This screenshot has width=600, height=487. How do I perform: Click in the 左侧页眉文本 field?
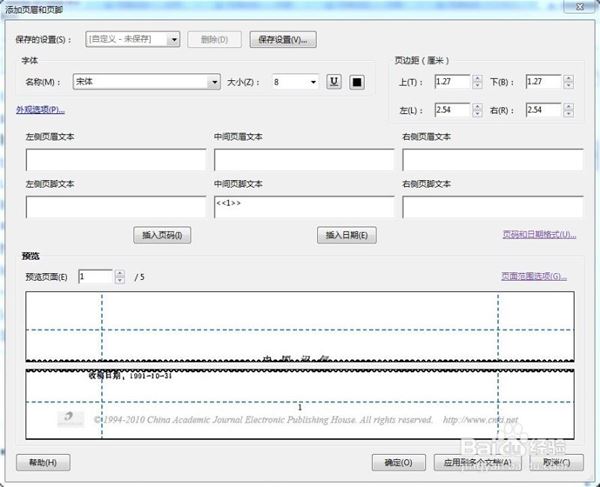(x=116, y=160)
